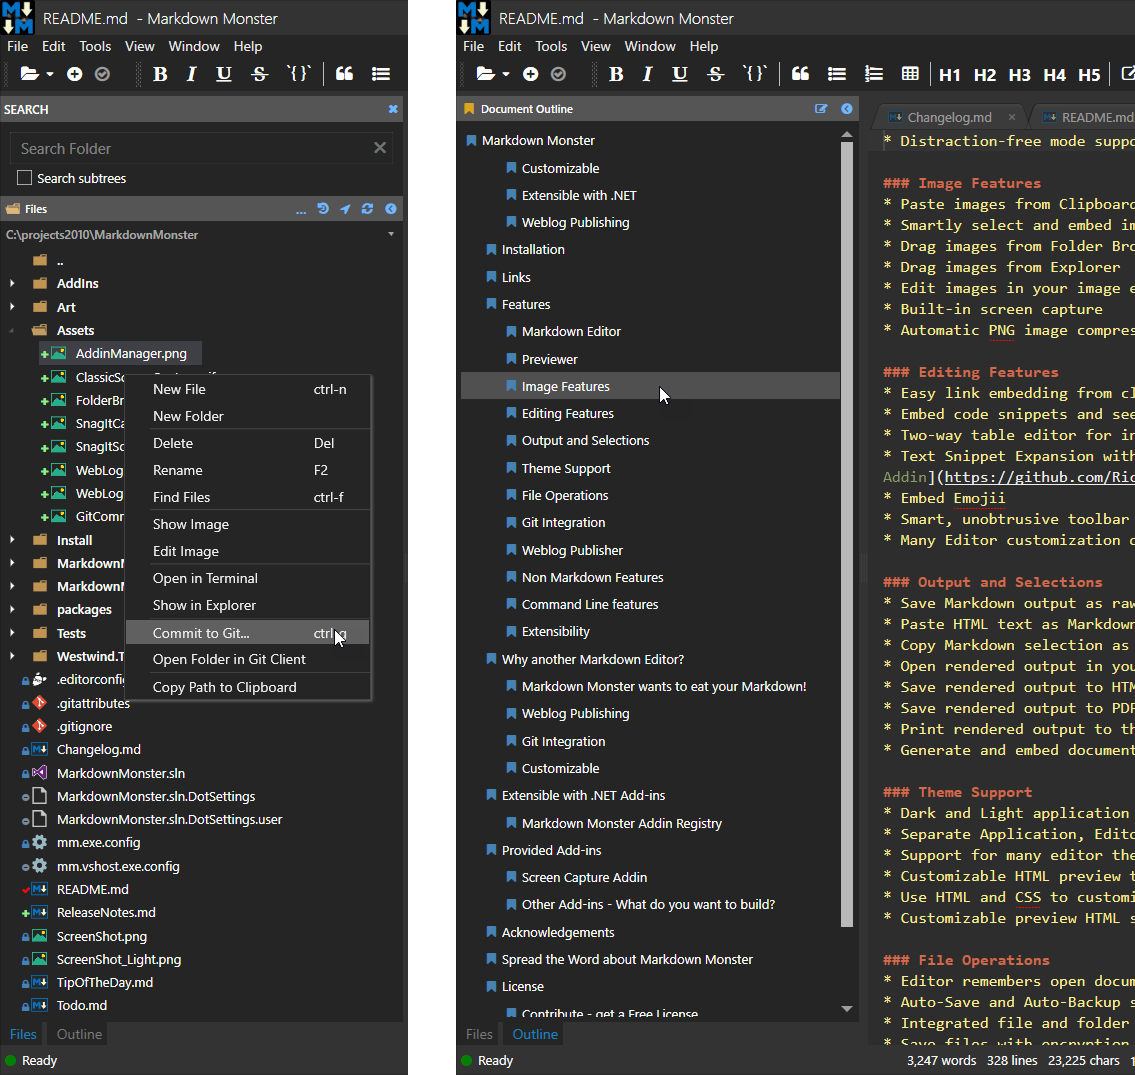Open the folder icon dropdown in left toolbar
Image resolution: width=1135 pixels, height=1075 pixels.
point(50,75)
